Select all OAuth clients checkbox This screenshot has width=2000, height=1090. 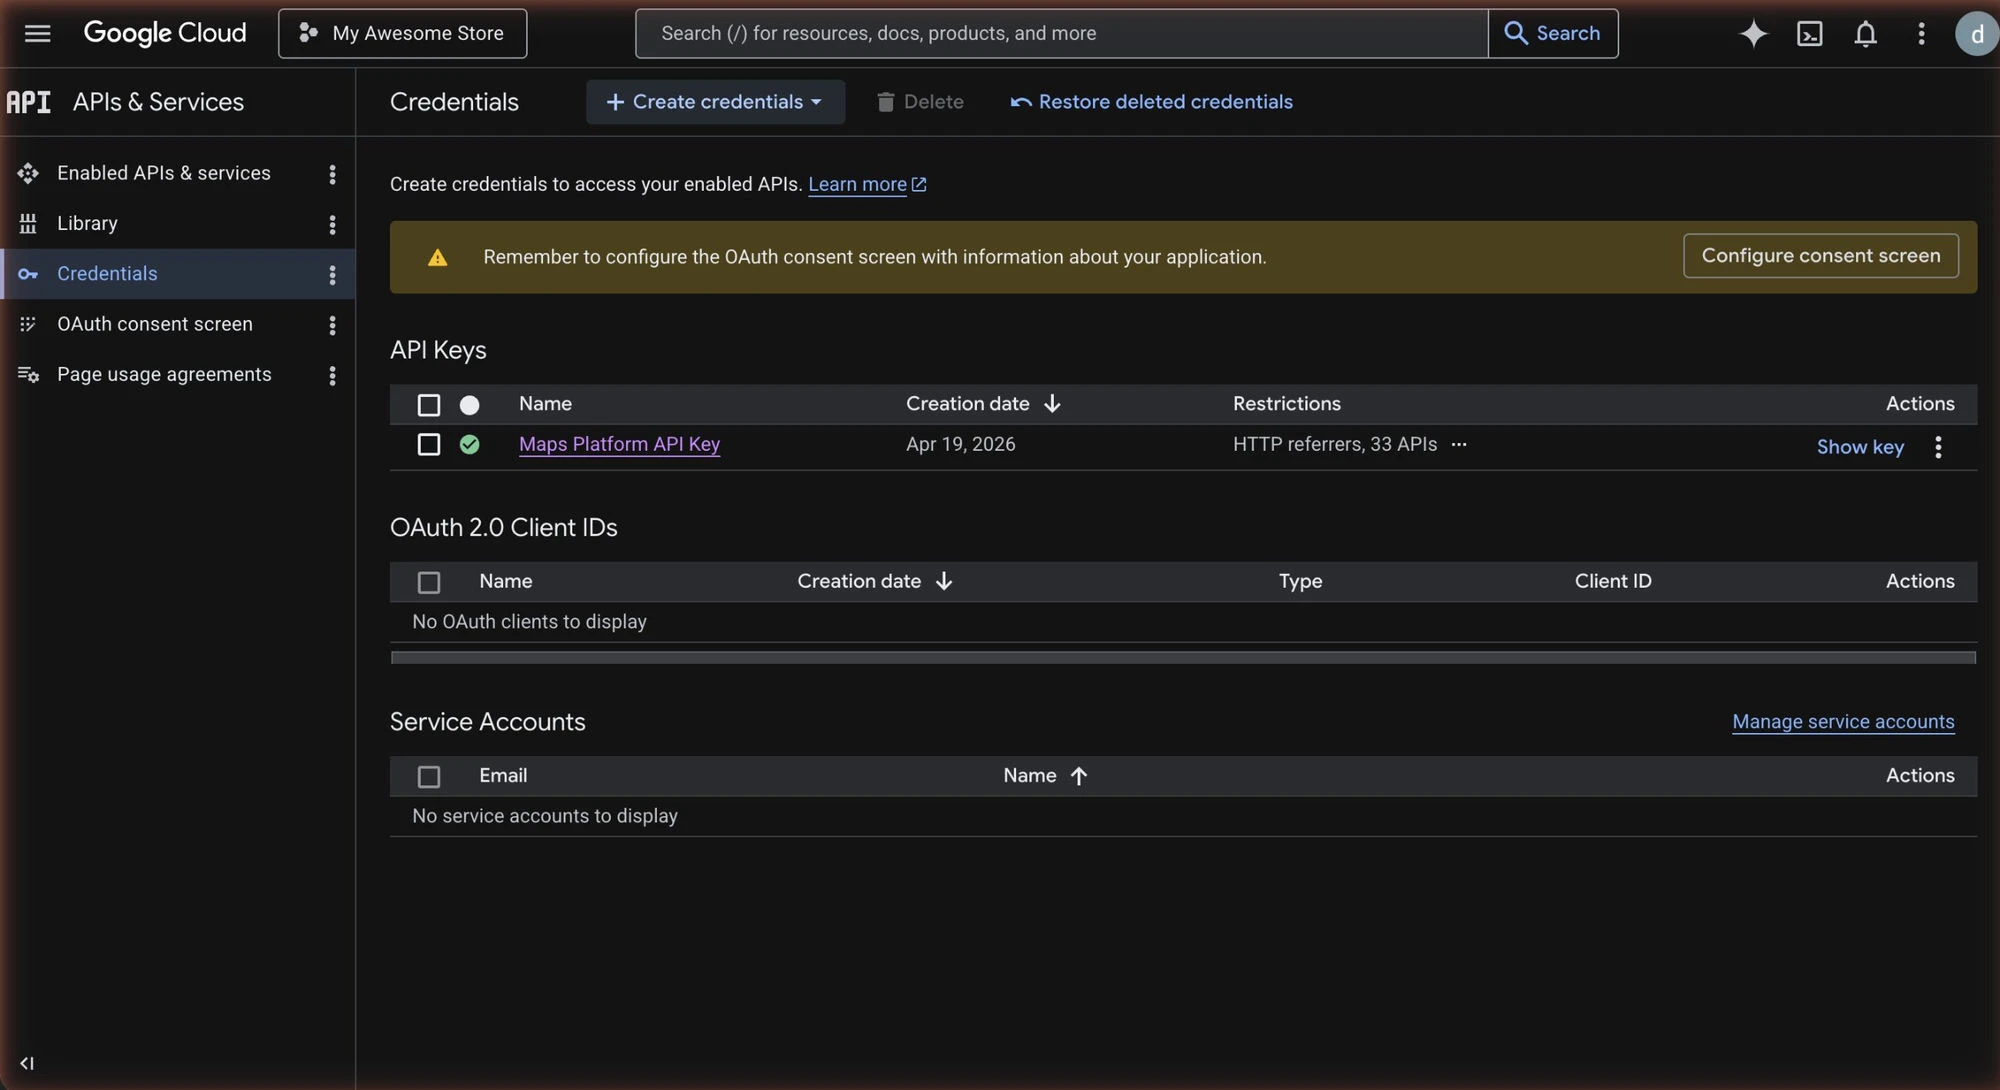[428, 582]
